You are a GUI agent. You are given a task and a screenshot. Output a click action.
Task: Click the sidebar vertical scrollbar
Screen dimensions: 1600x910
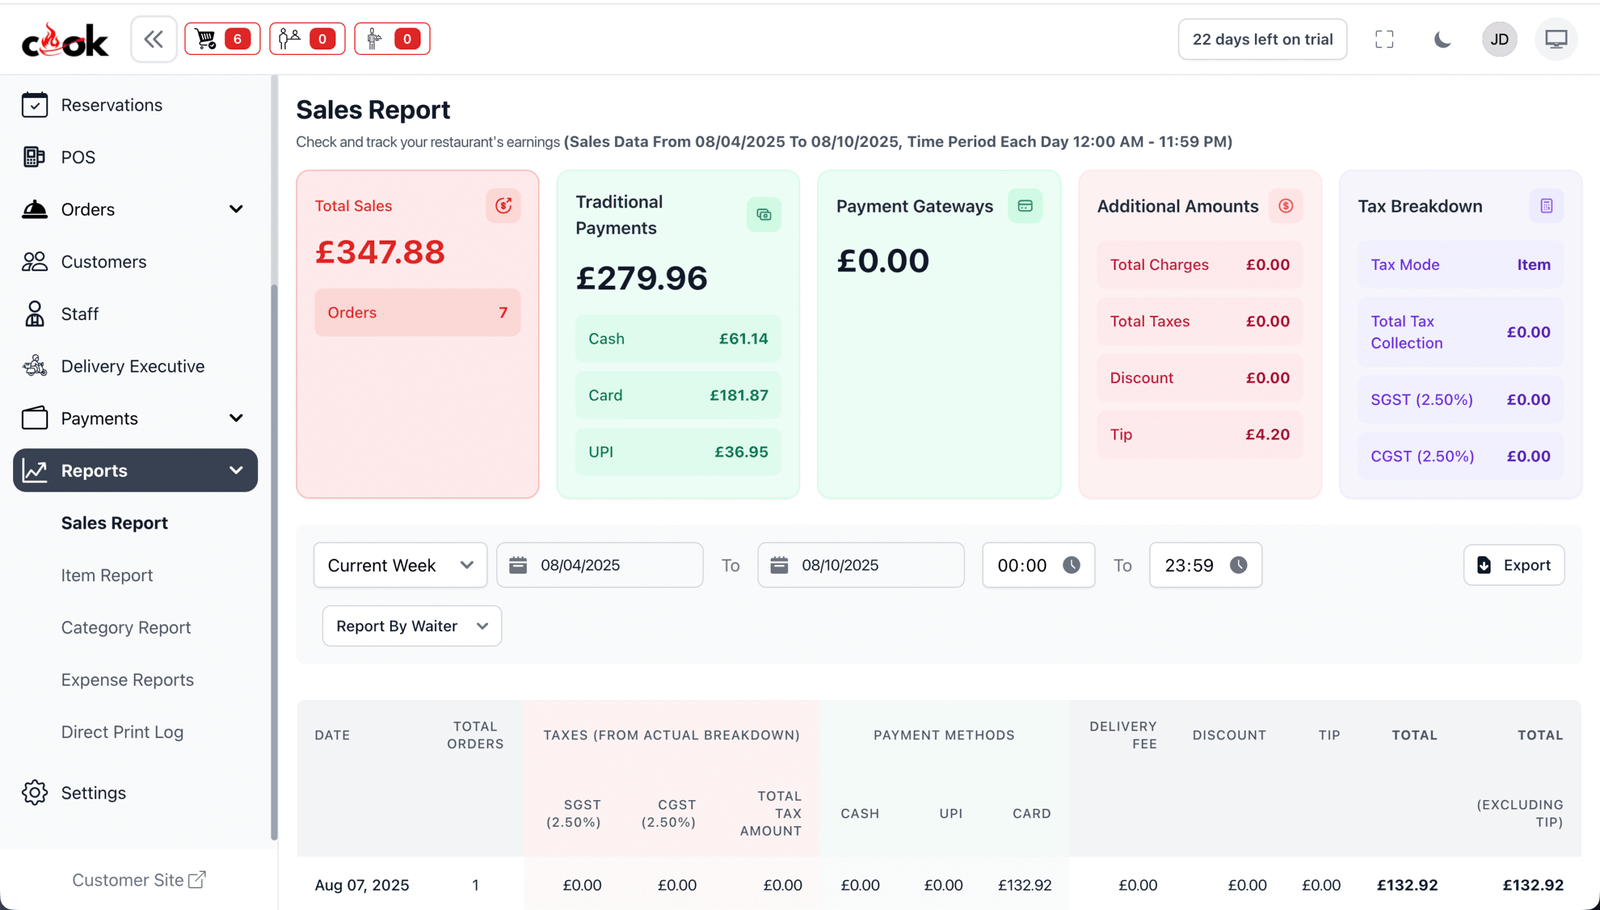point(274,560)
